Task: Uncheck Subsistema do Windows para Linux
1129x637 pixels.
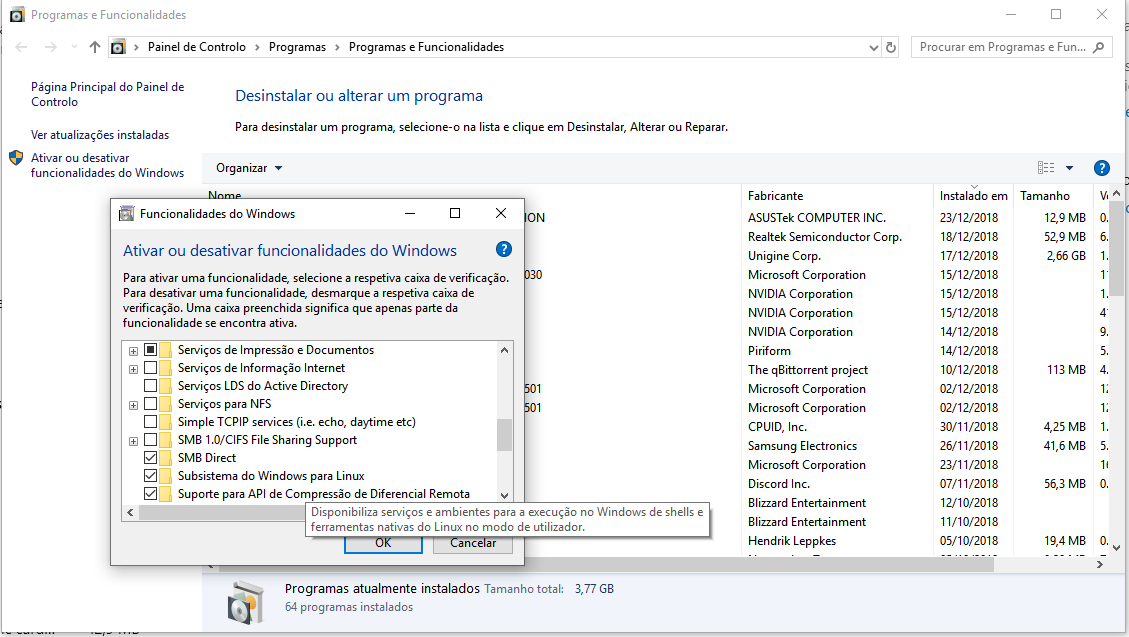Action: click(150, 476)
